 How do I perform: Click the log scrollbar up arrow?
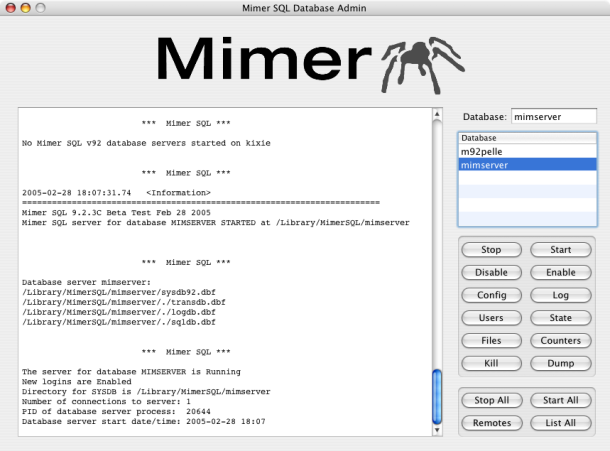pyautogui.click(x=437, y=114)
